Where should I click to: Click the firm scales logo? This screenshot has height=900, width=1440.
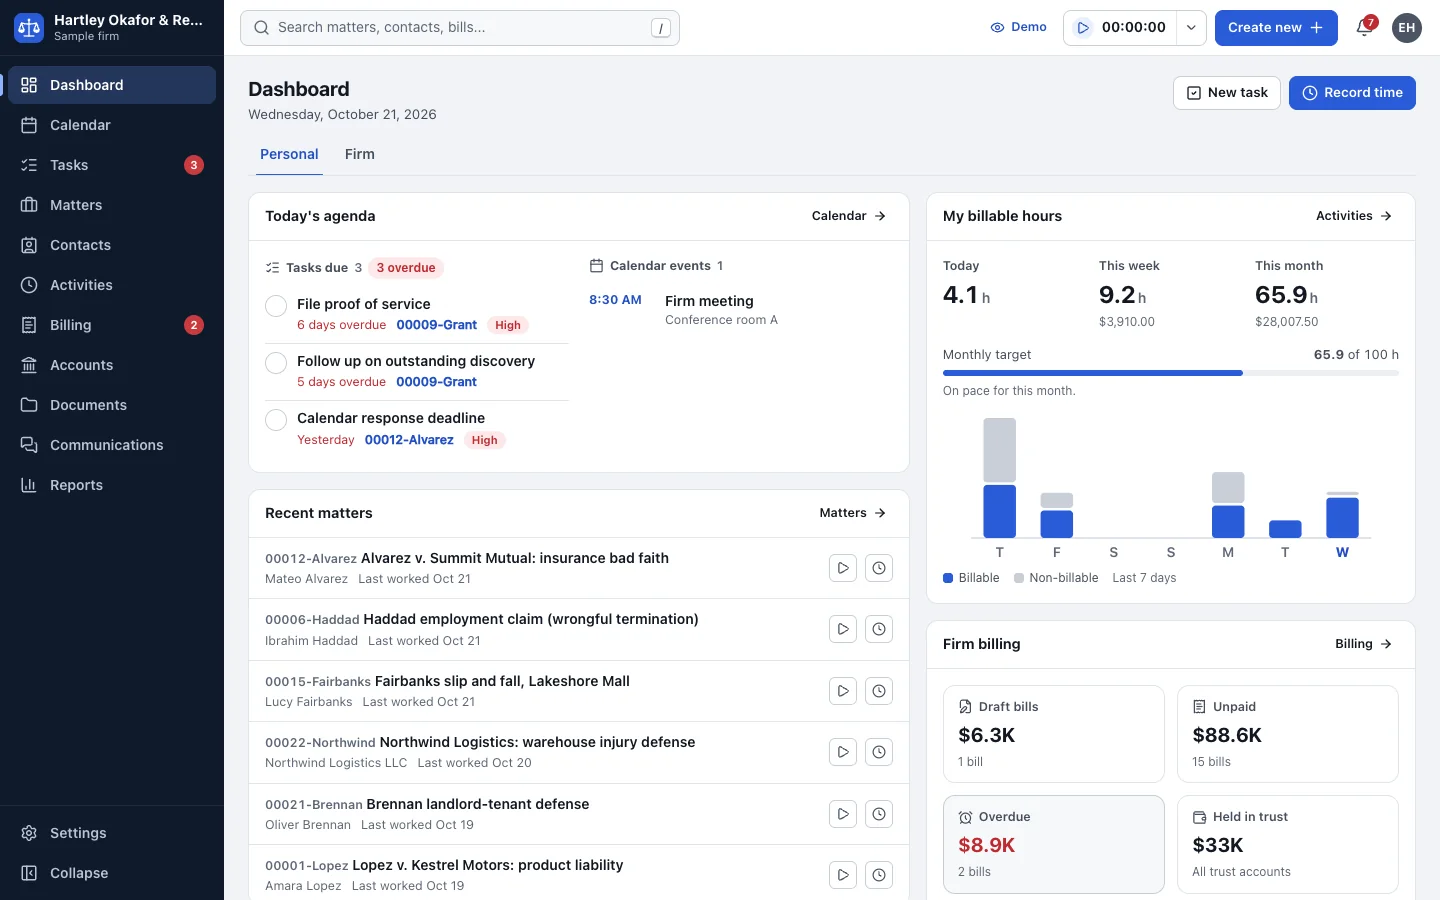click(x=29, y=28)
